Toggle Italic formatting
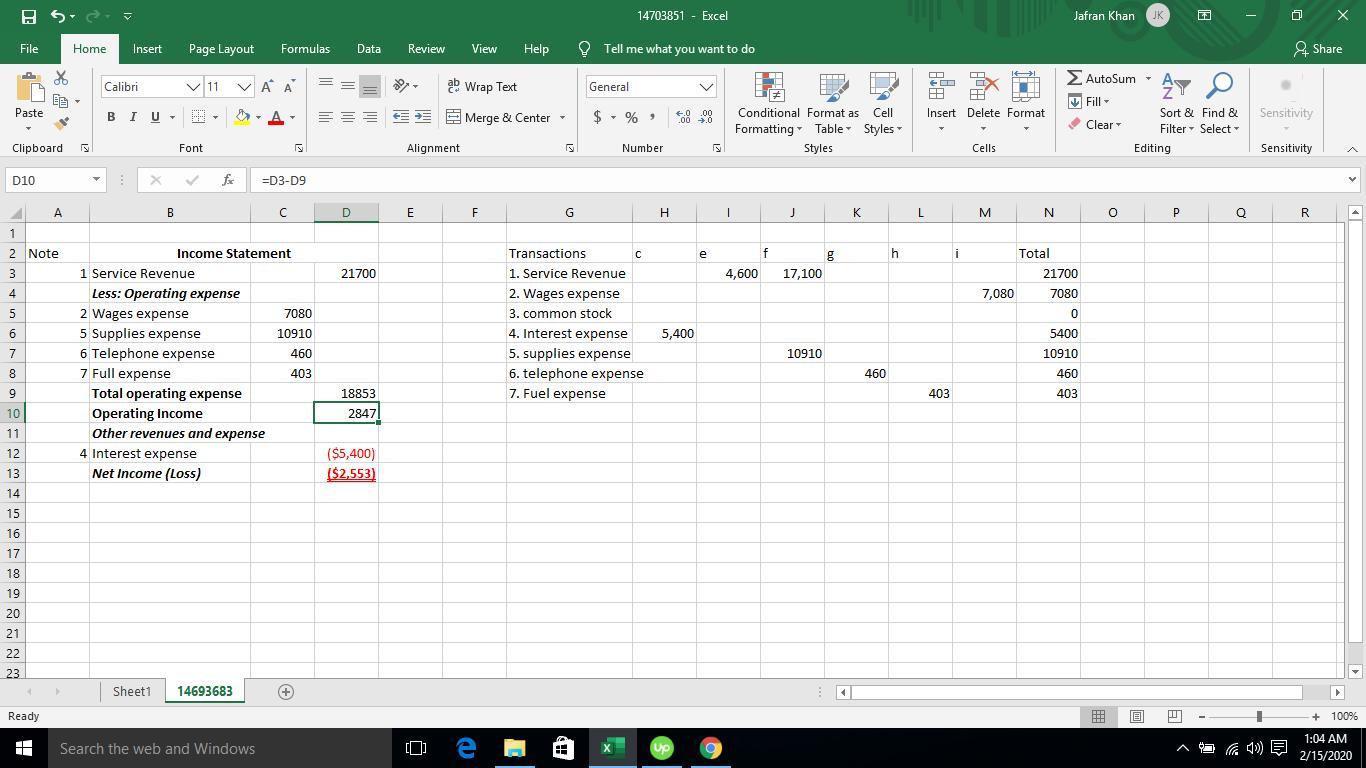Viewport: 1366px width, 768px height. 133,118
